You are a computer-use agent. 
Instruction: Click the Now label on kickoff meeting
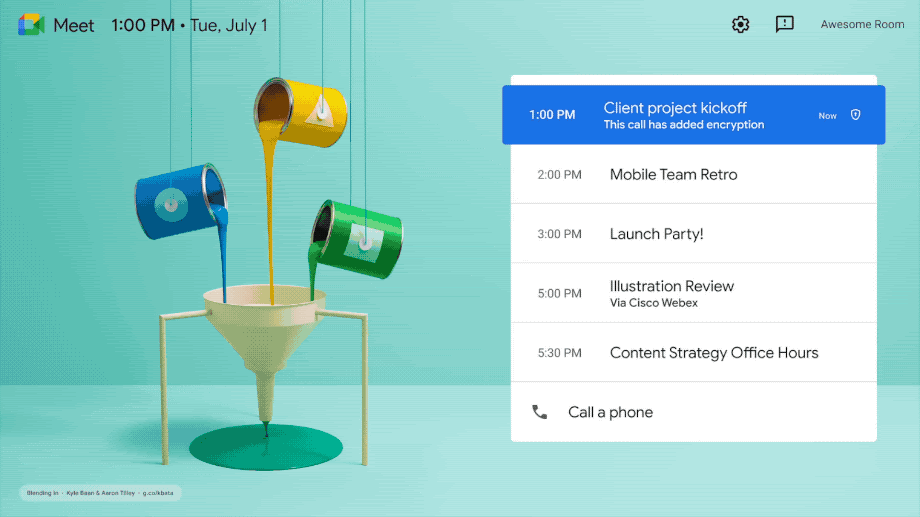[827, 116]
